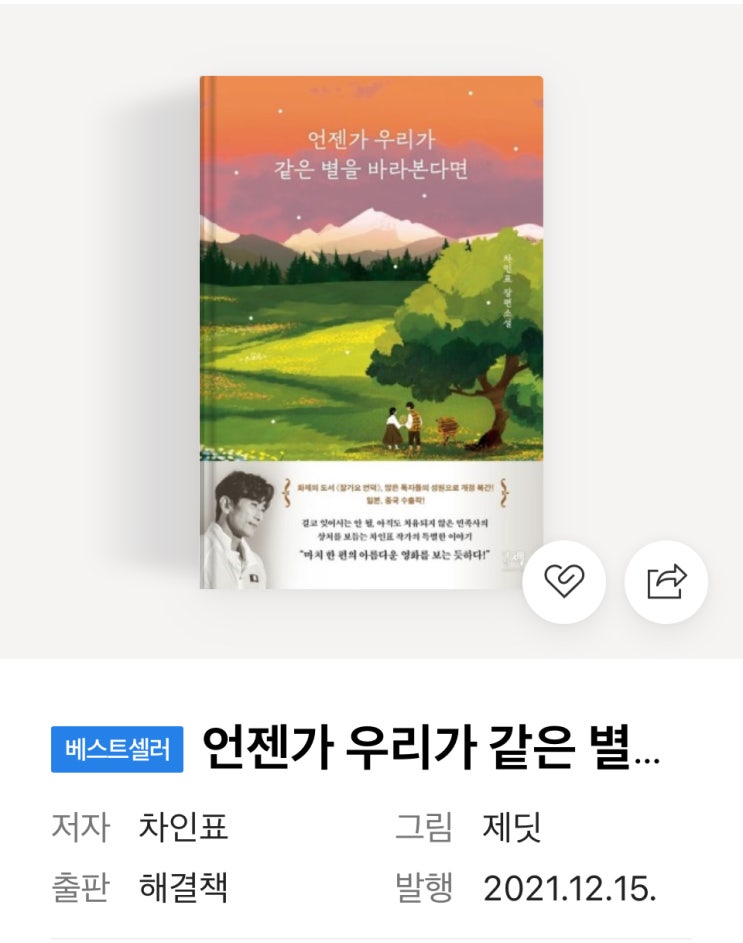Tap vertical 차인표 장편소설 text on cover
Image resolution: width=743 pixels, height=943 pixels.
coord(506,289)
